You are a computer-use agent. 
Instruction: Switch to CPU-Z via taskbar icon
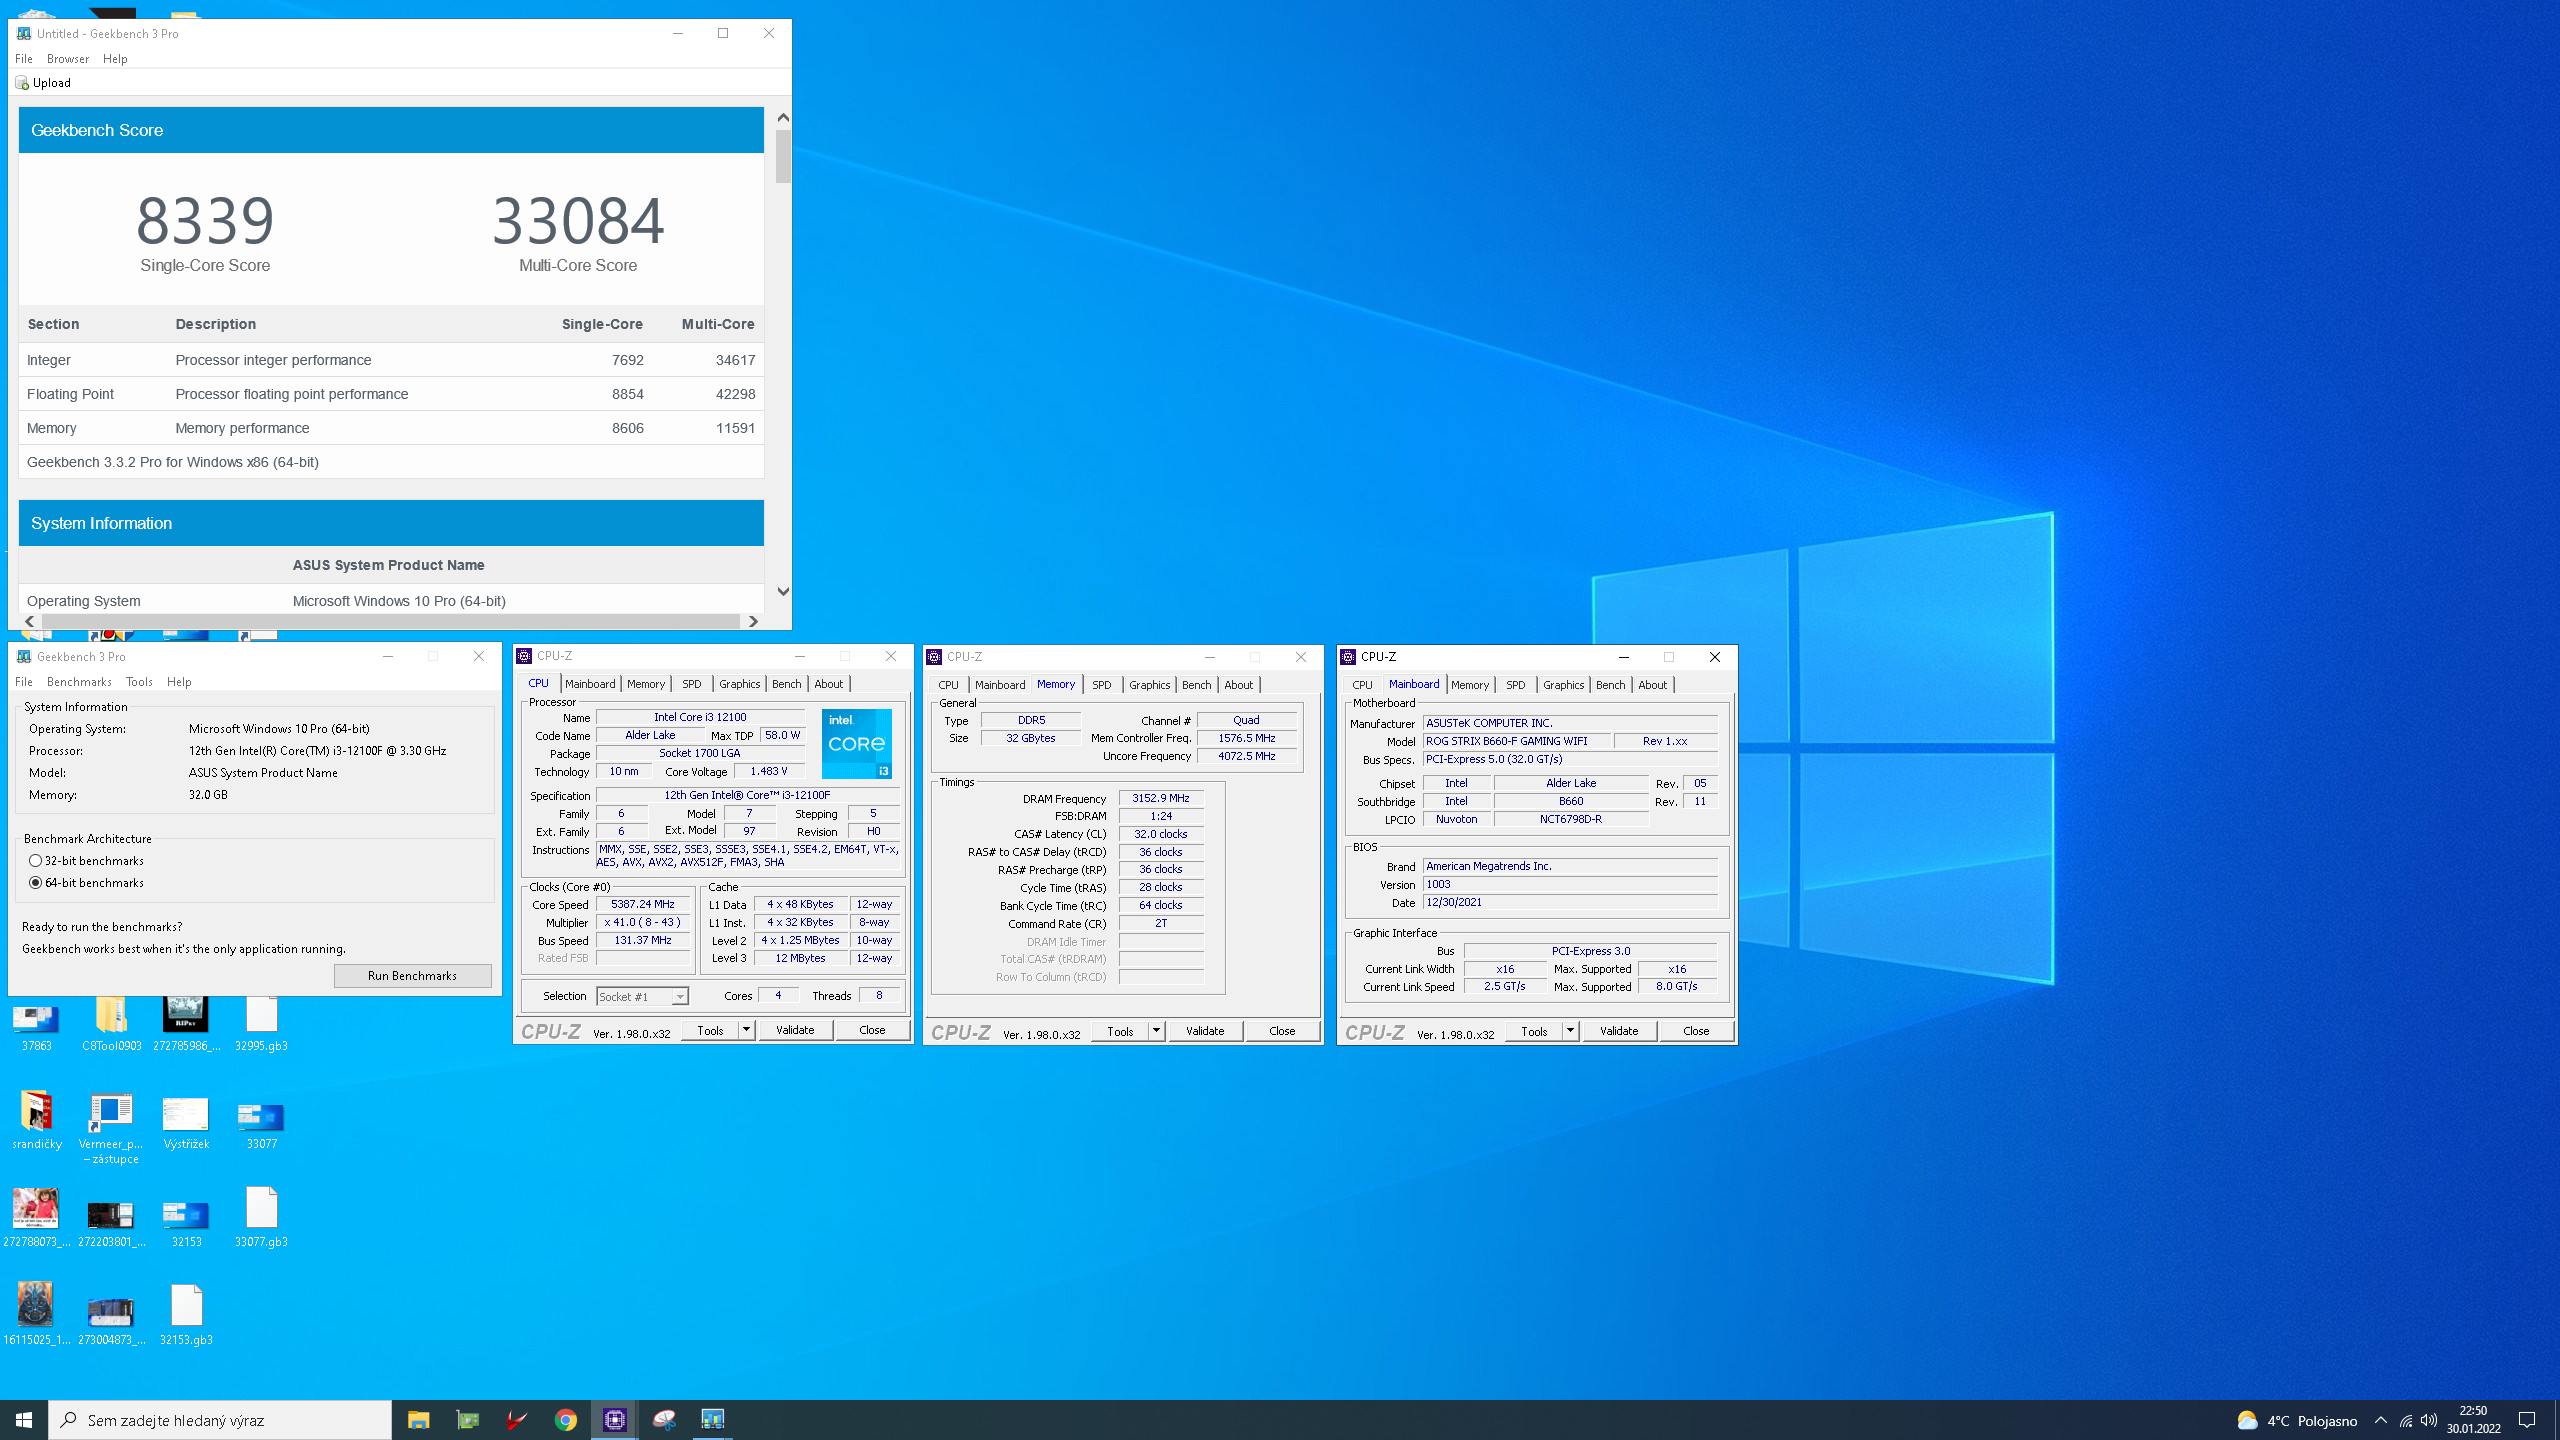point(615,1420)
